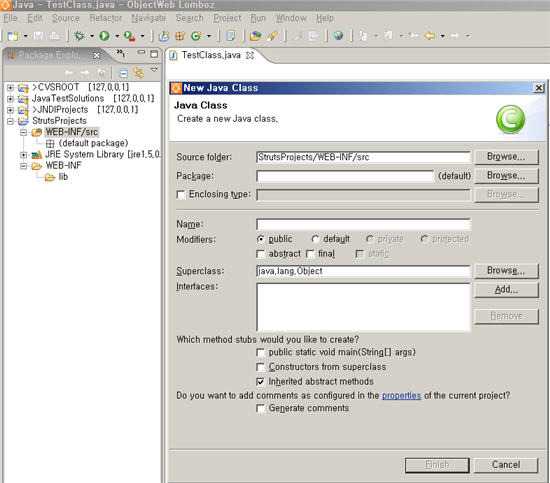Click the Print toolbar icon
Screen dimensions: 550x483
tap(54, 36)
